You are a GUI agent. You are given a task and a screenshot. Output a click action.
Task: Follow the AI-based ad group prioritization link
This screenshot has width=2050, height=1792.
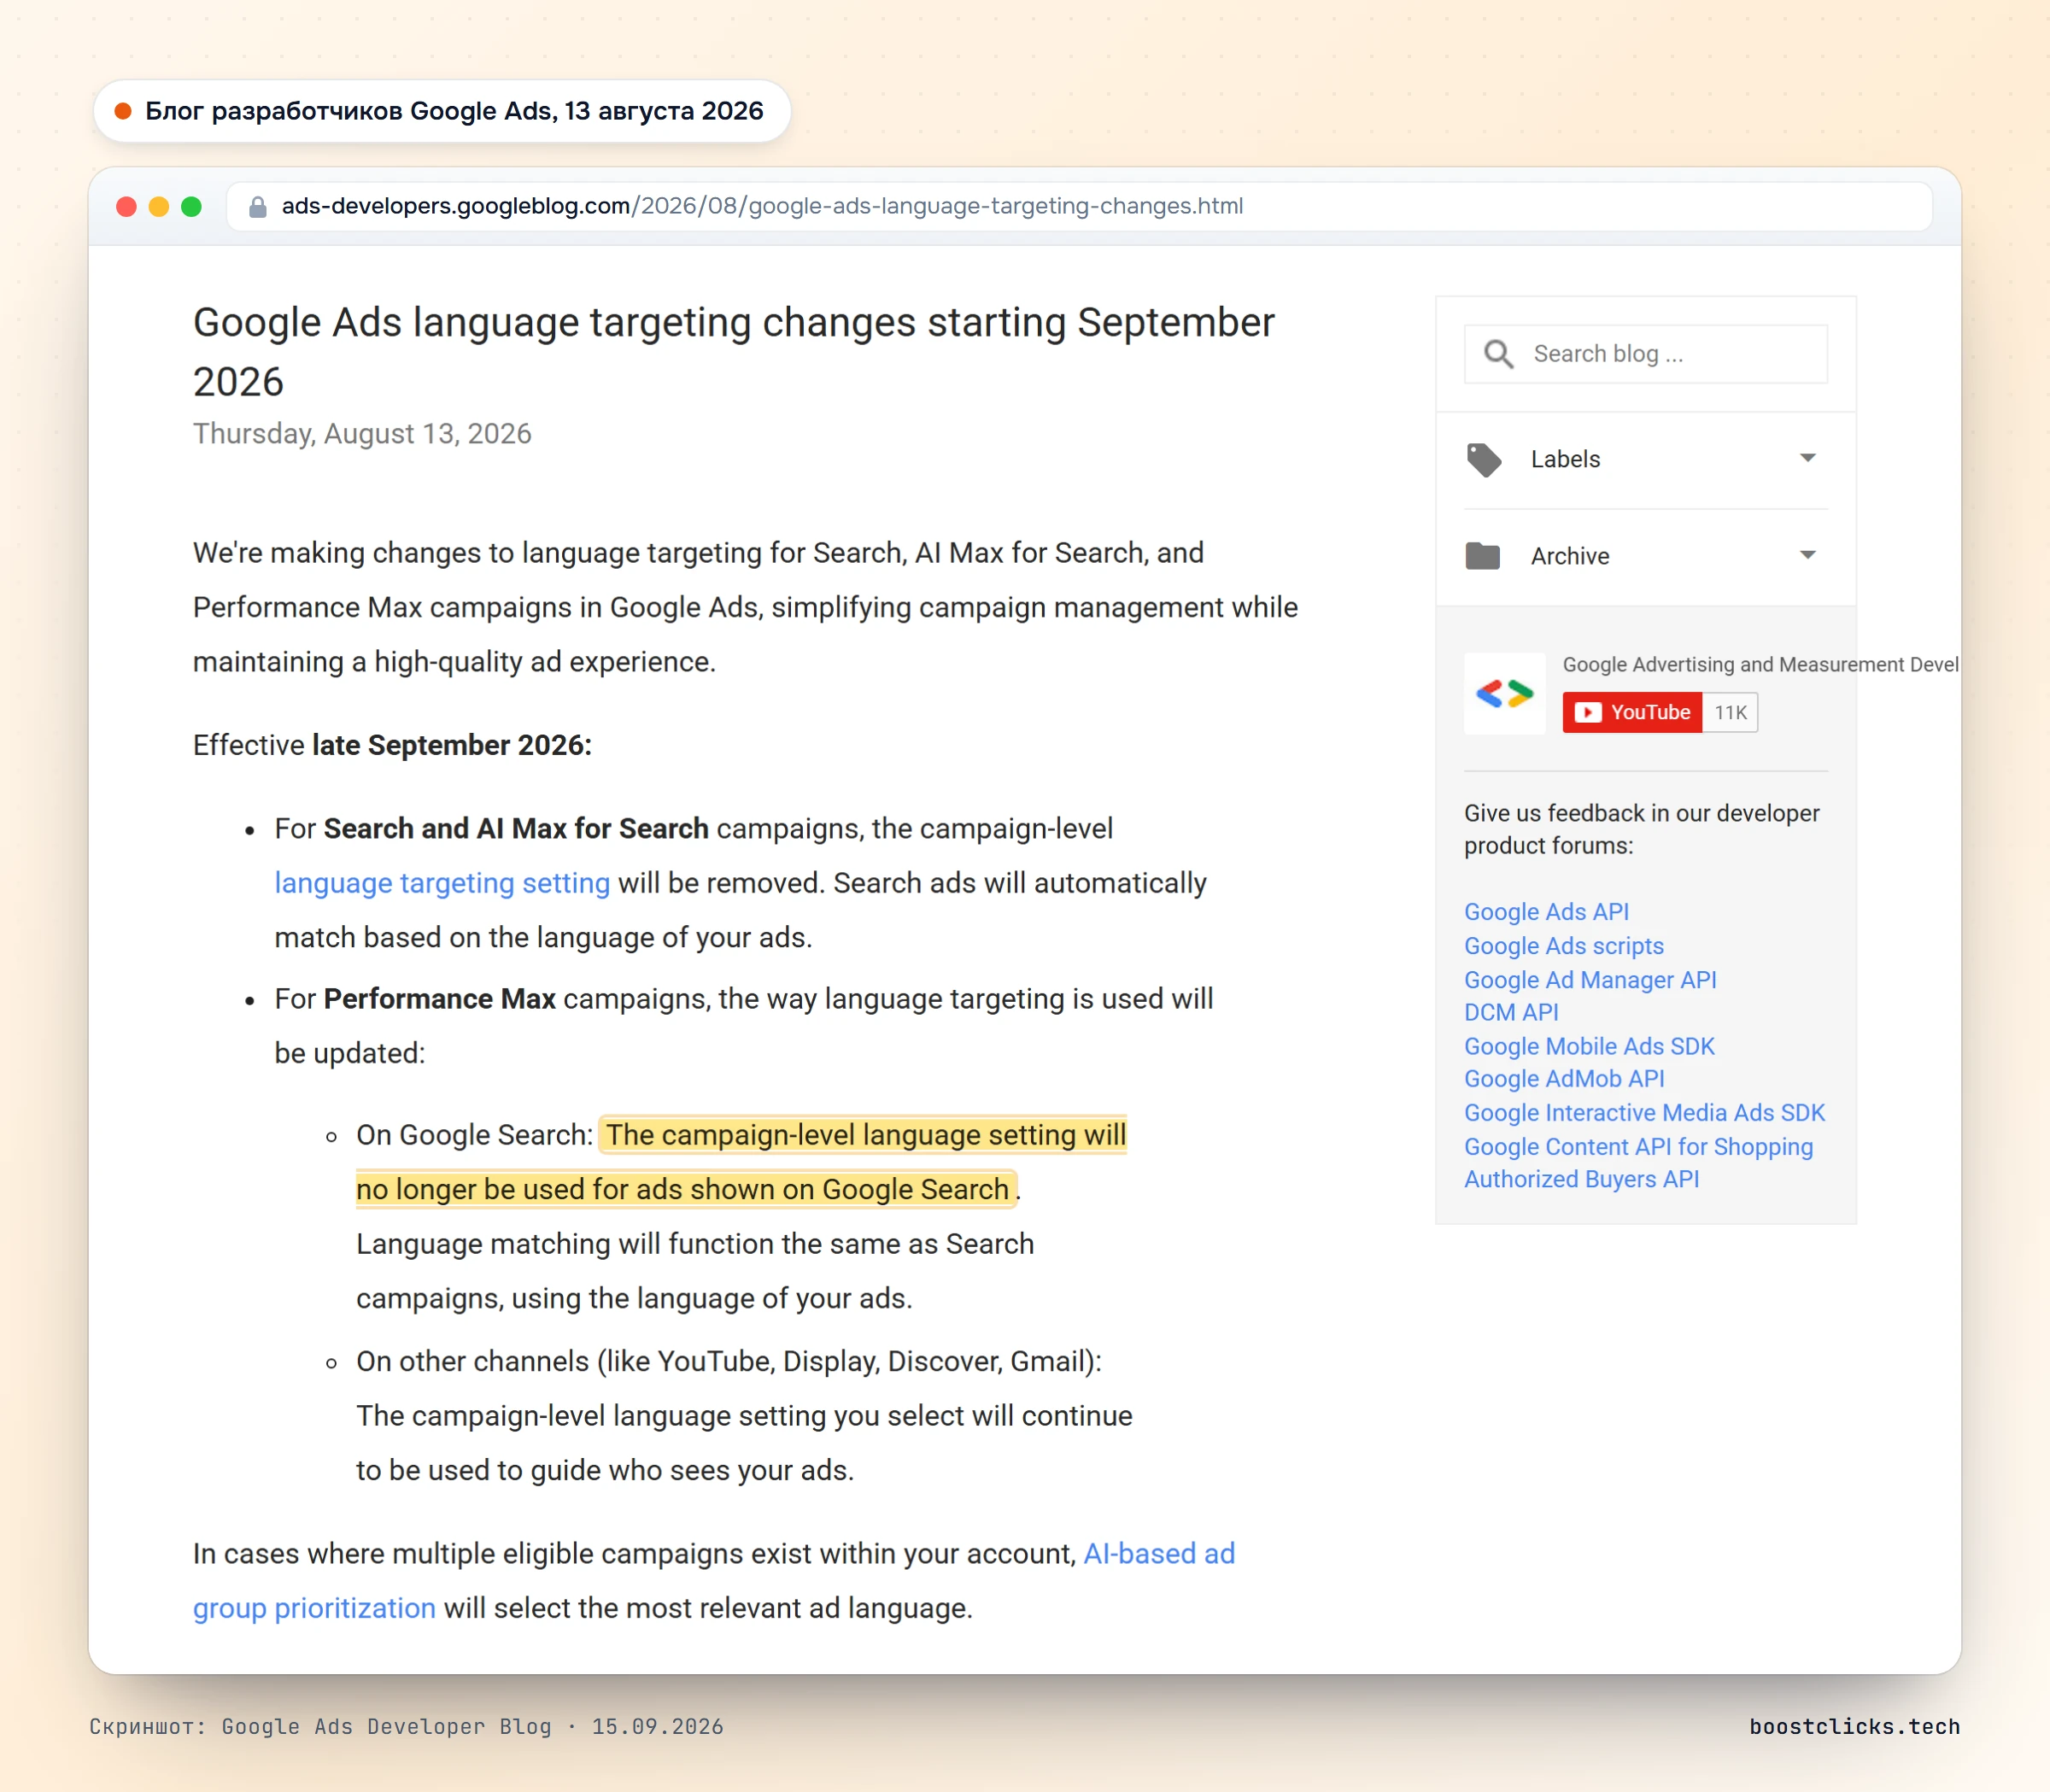[714, 1581]
